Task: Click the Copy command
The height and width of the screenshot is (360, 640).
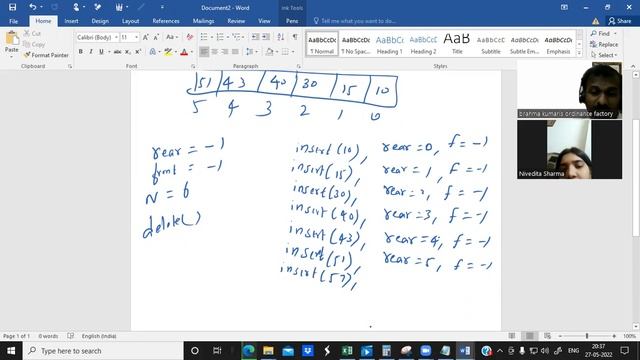Action: tap(34, 44)
